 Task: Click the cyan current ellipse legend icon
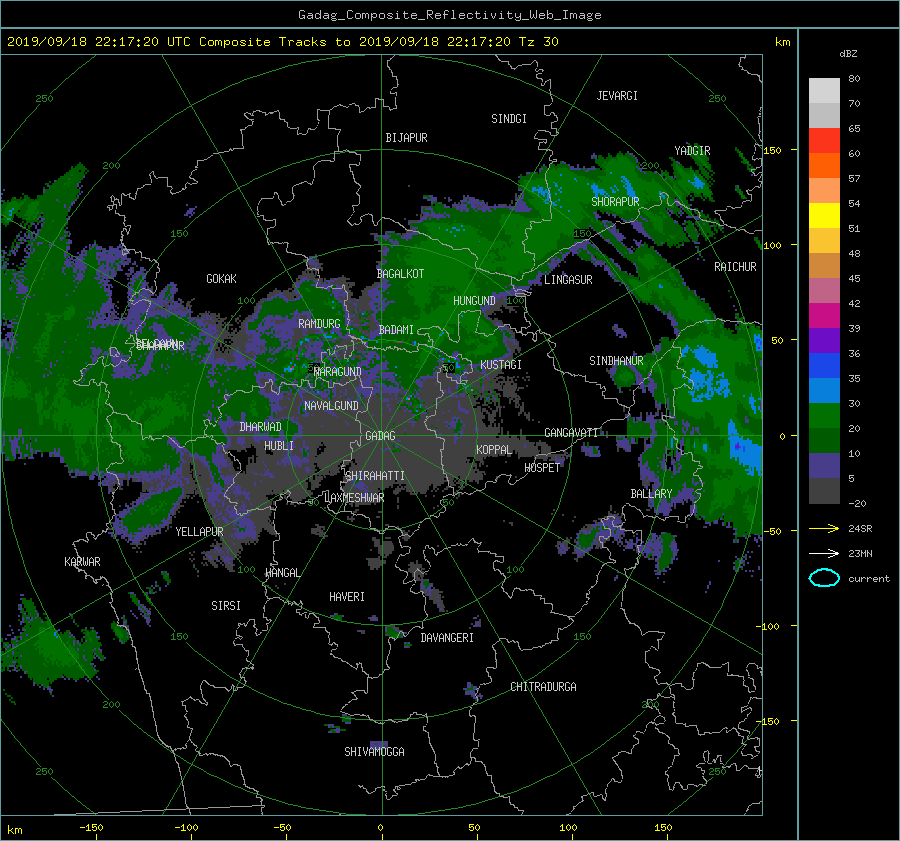(x=824, y=578)
